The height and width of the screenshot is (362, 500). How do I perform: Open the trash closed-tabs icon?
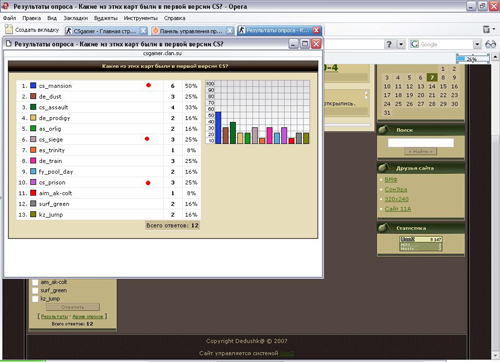pyautogui.click(x=486, y=30)
